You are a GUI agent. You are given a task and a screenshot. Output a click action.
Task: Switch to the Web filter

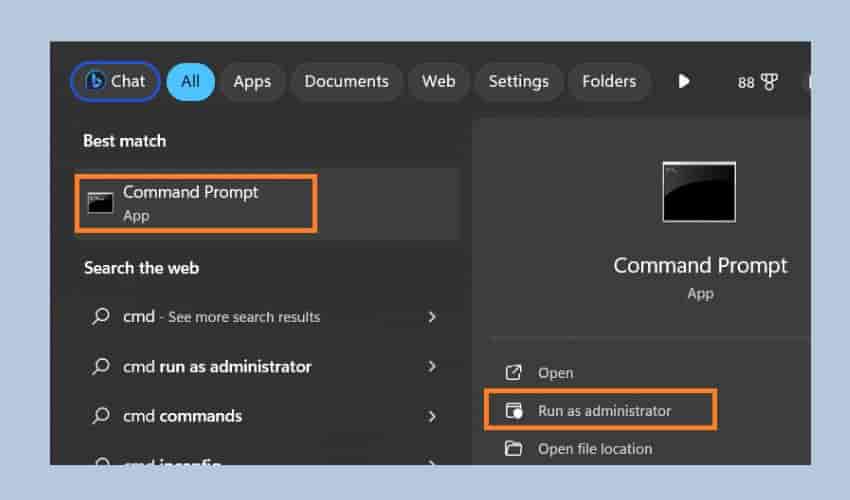click(439, 81)
